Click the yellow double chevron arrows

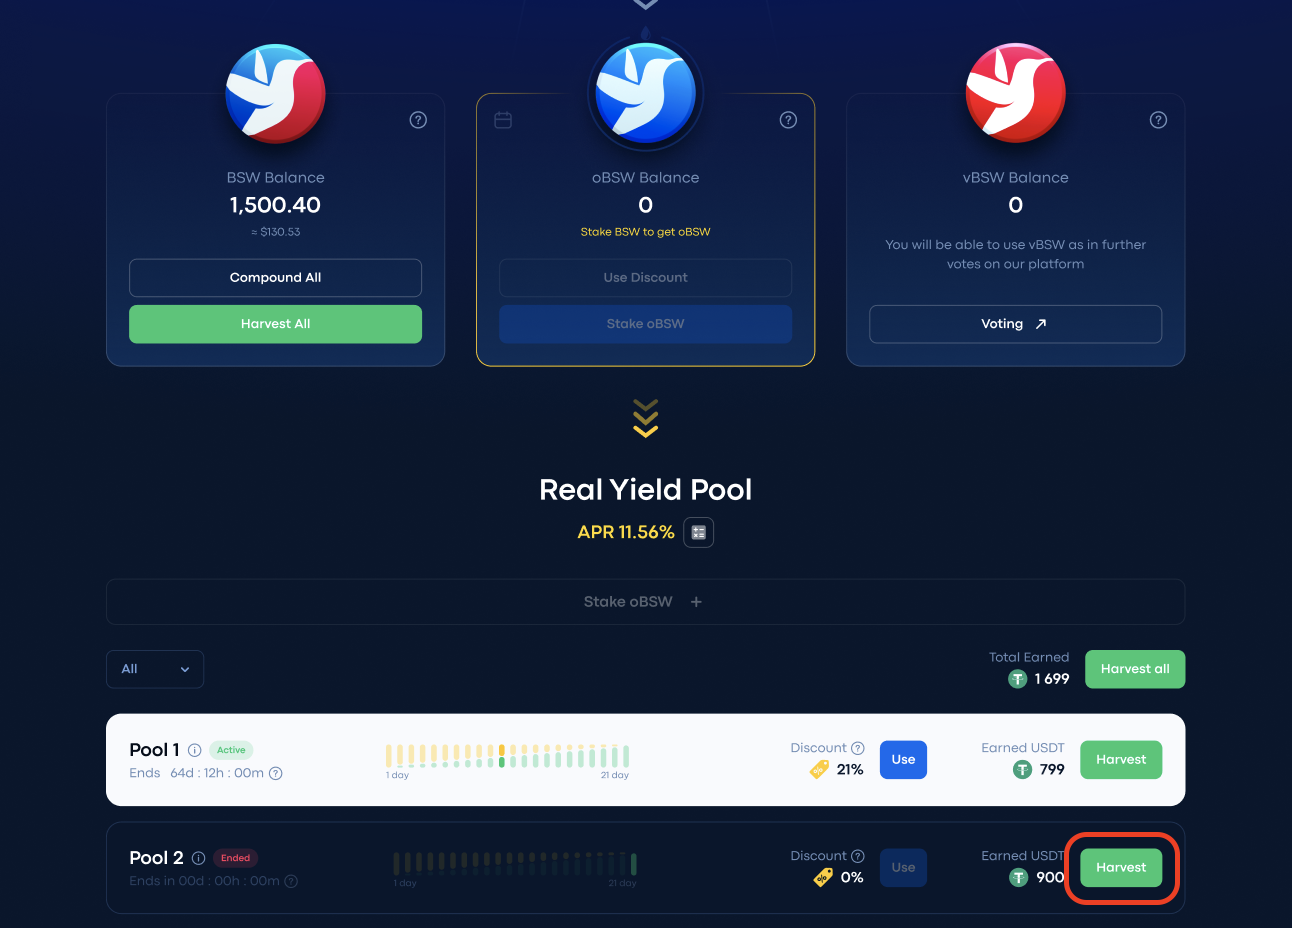pos(645,418)
